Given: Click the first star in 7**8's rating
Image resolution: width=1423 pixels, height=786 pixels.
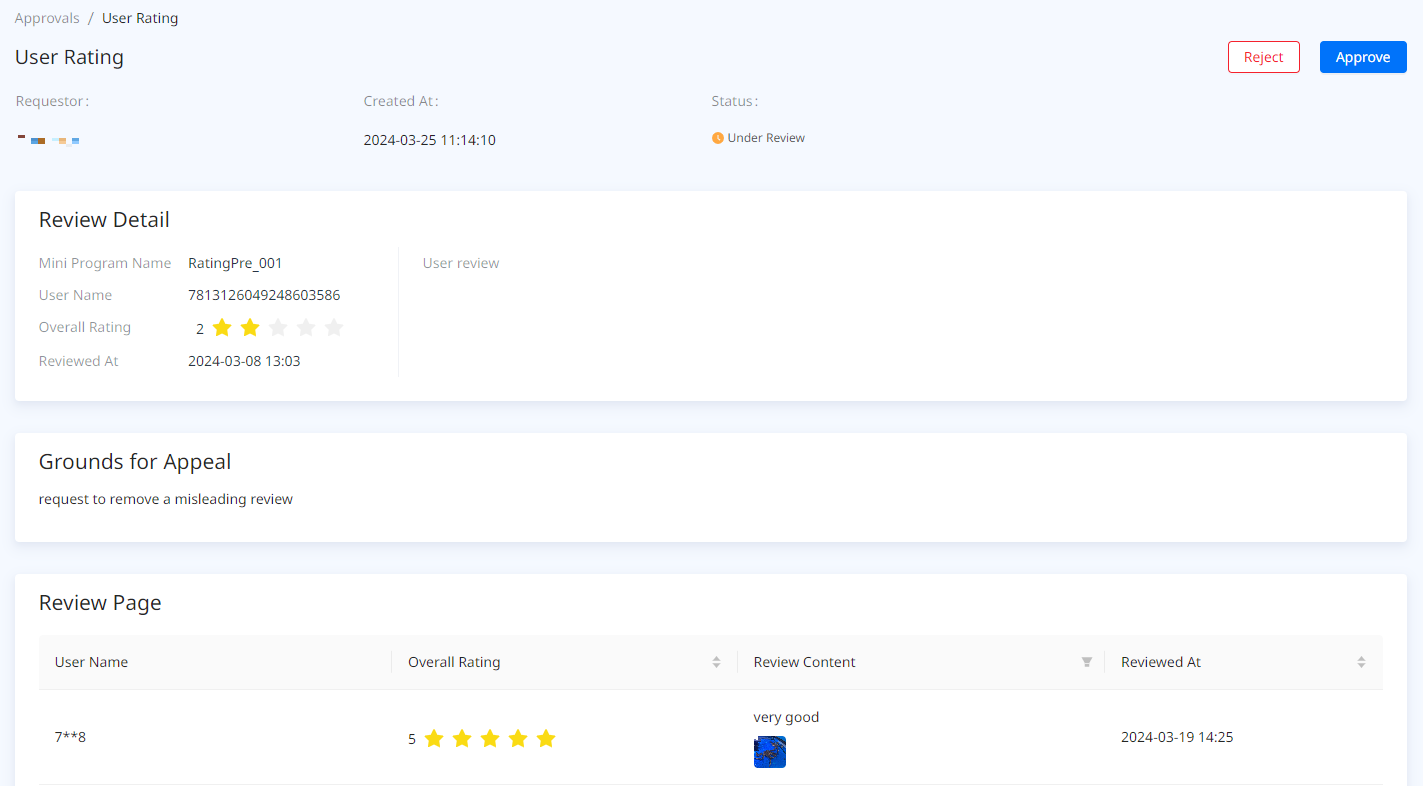Looking at the screenshot, I should point(433,739).
